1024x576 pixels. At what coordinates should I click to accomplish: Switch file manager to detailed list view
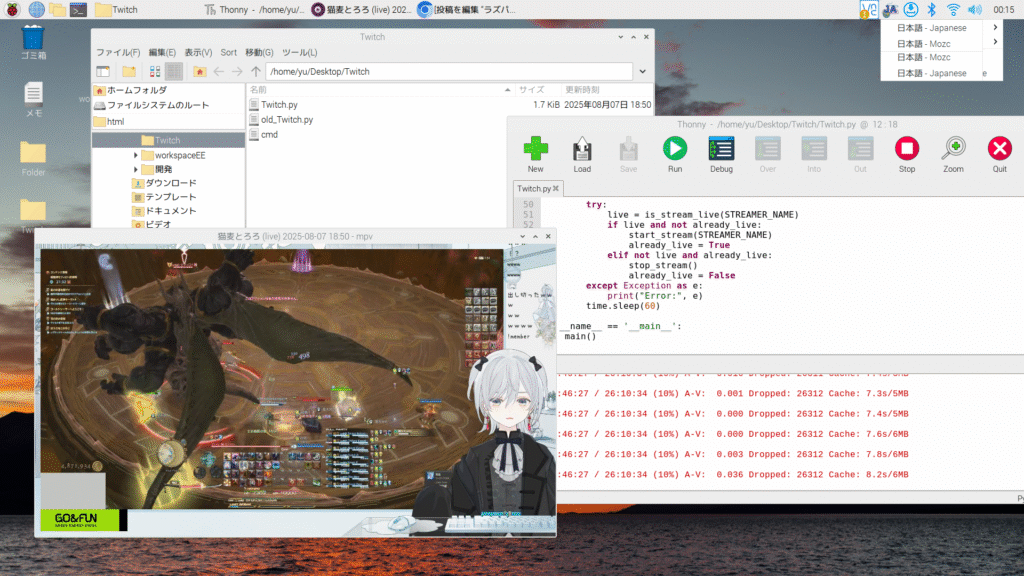[174, 71]
